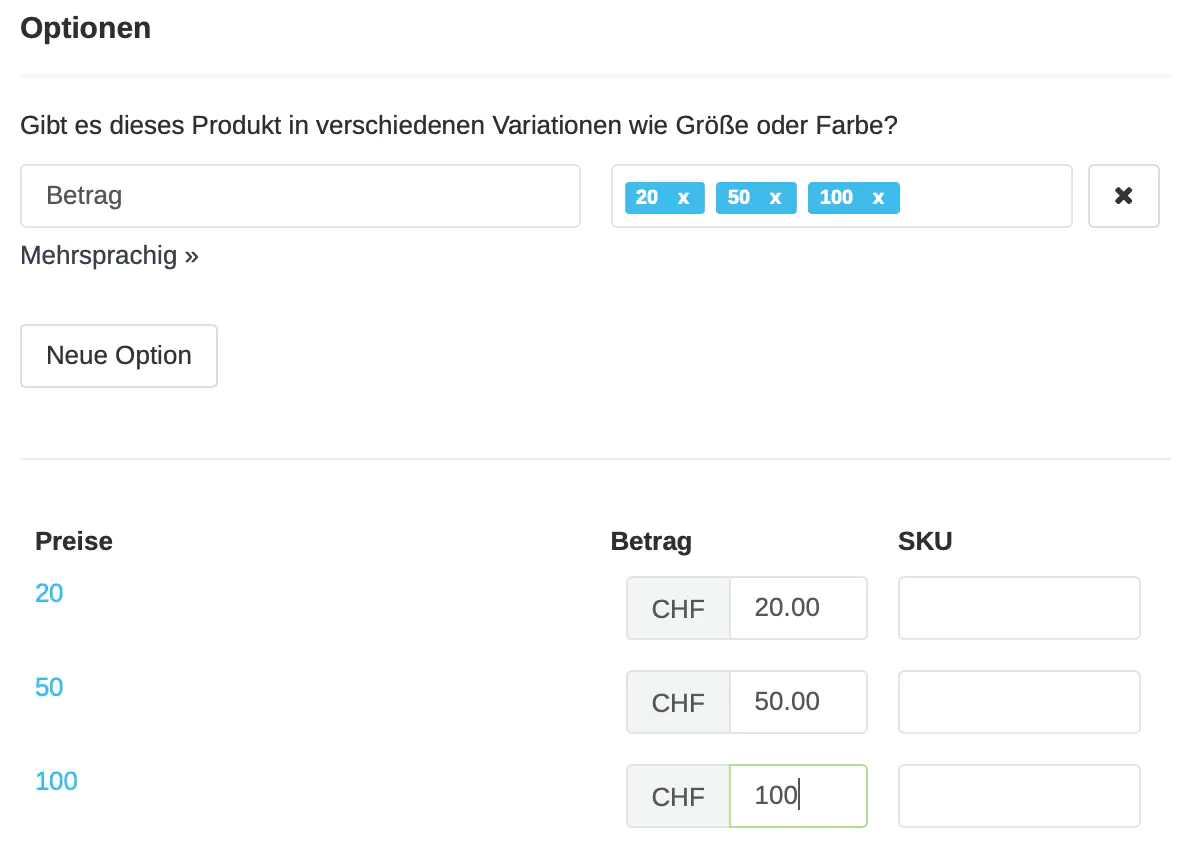Edit the 50.00 price amount field
Viewport: 1190px width, 864px height.
(x=797, y=702)
